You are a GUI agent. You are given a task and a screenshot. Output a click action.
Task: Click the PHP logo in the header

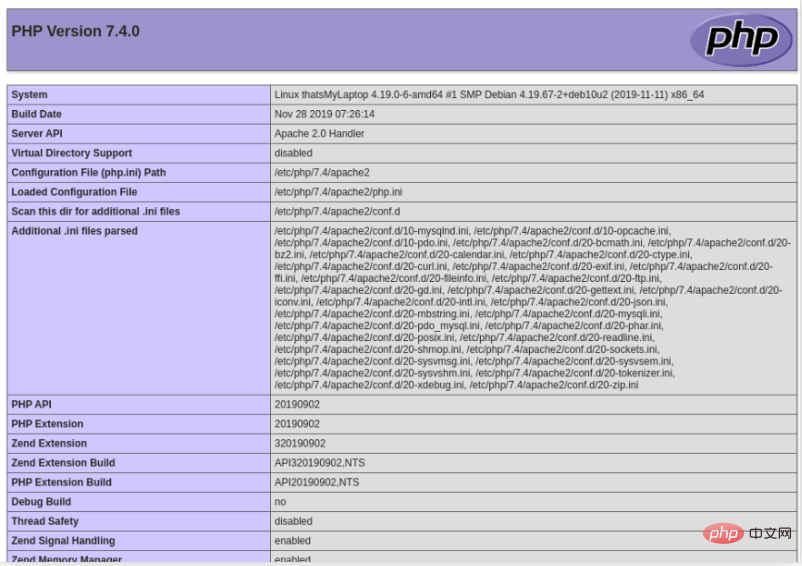742,39
